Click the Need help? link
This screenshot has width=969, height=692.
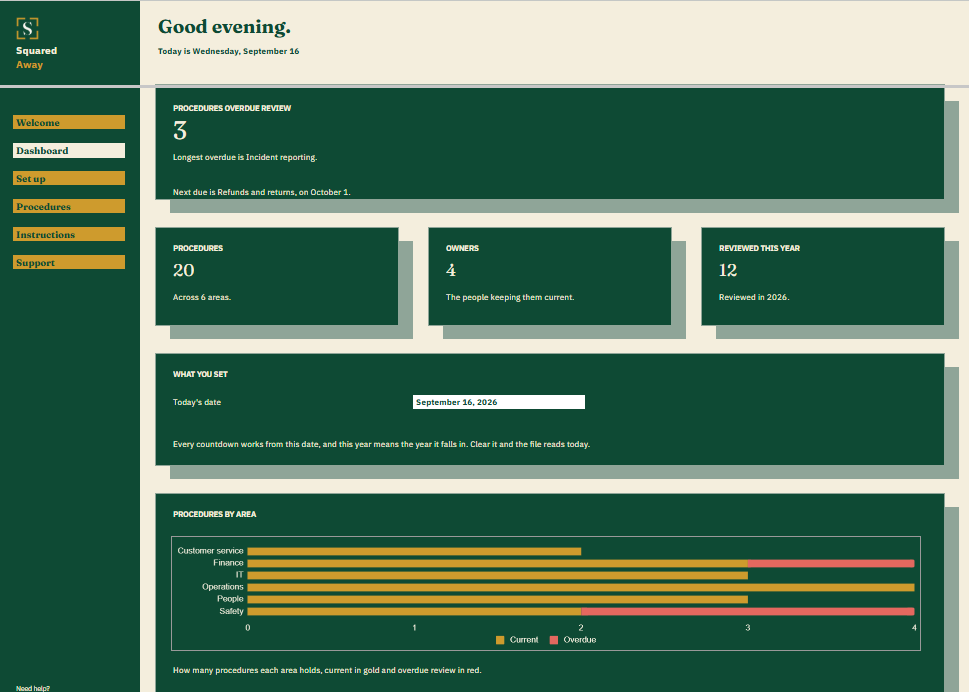(x=33, y=688)
